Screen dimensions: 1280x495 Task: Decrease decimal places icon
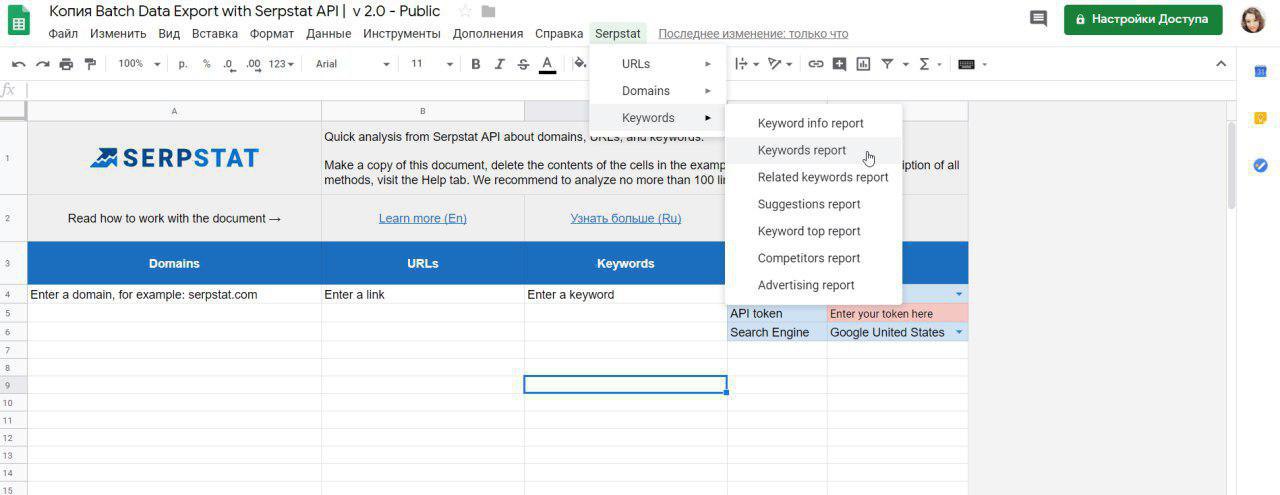click(x=229, y=64)
